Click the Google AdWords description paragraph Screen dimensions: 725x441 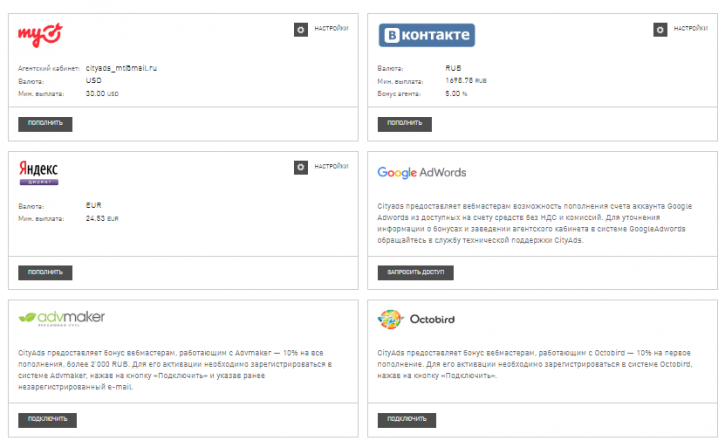click(x=535, y=223)
